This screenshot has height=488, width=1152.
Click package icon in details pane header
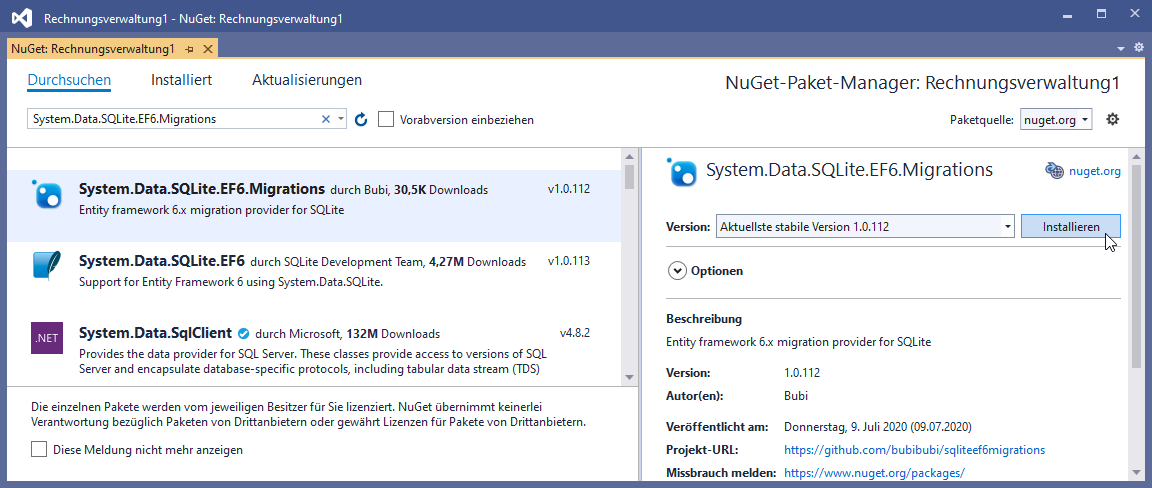tap(681, 172)
